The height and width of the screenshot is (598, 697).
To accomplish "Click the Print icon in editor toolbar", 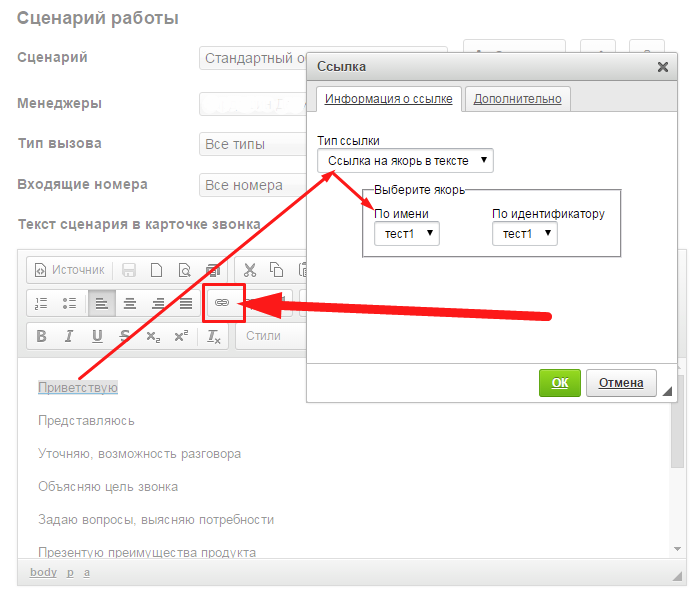I will click(x=213, y=270).
